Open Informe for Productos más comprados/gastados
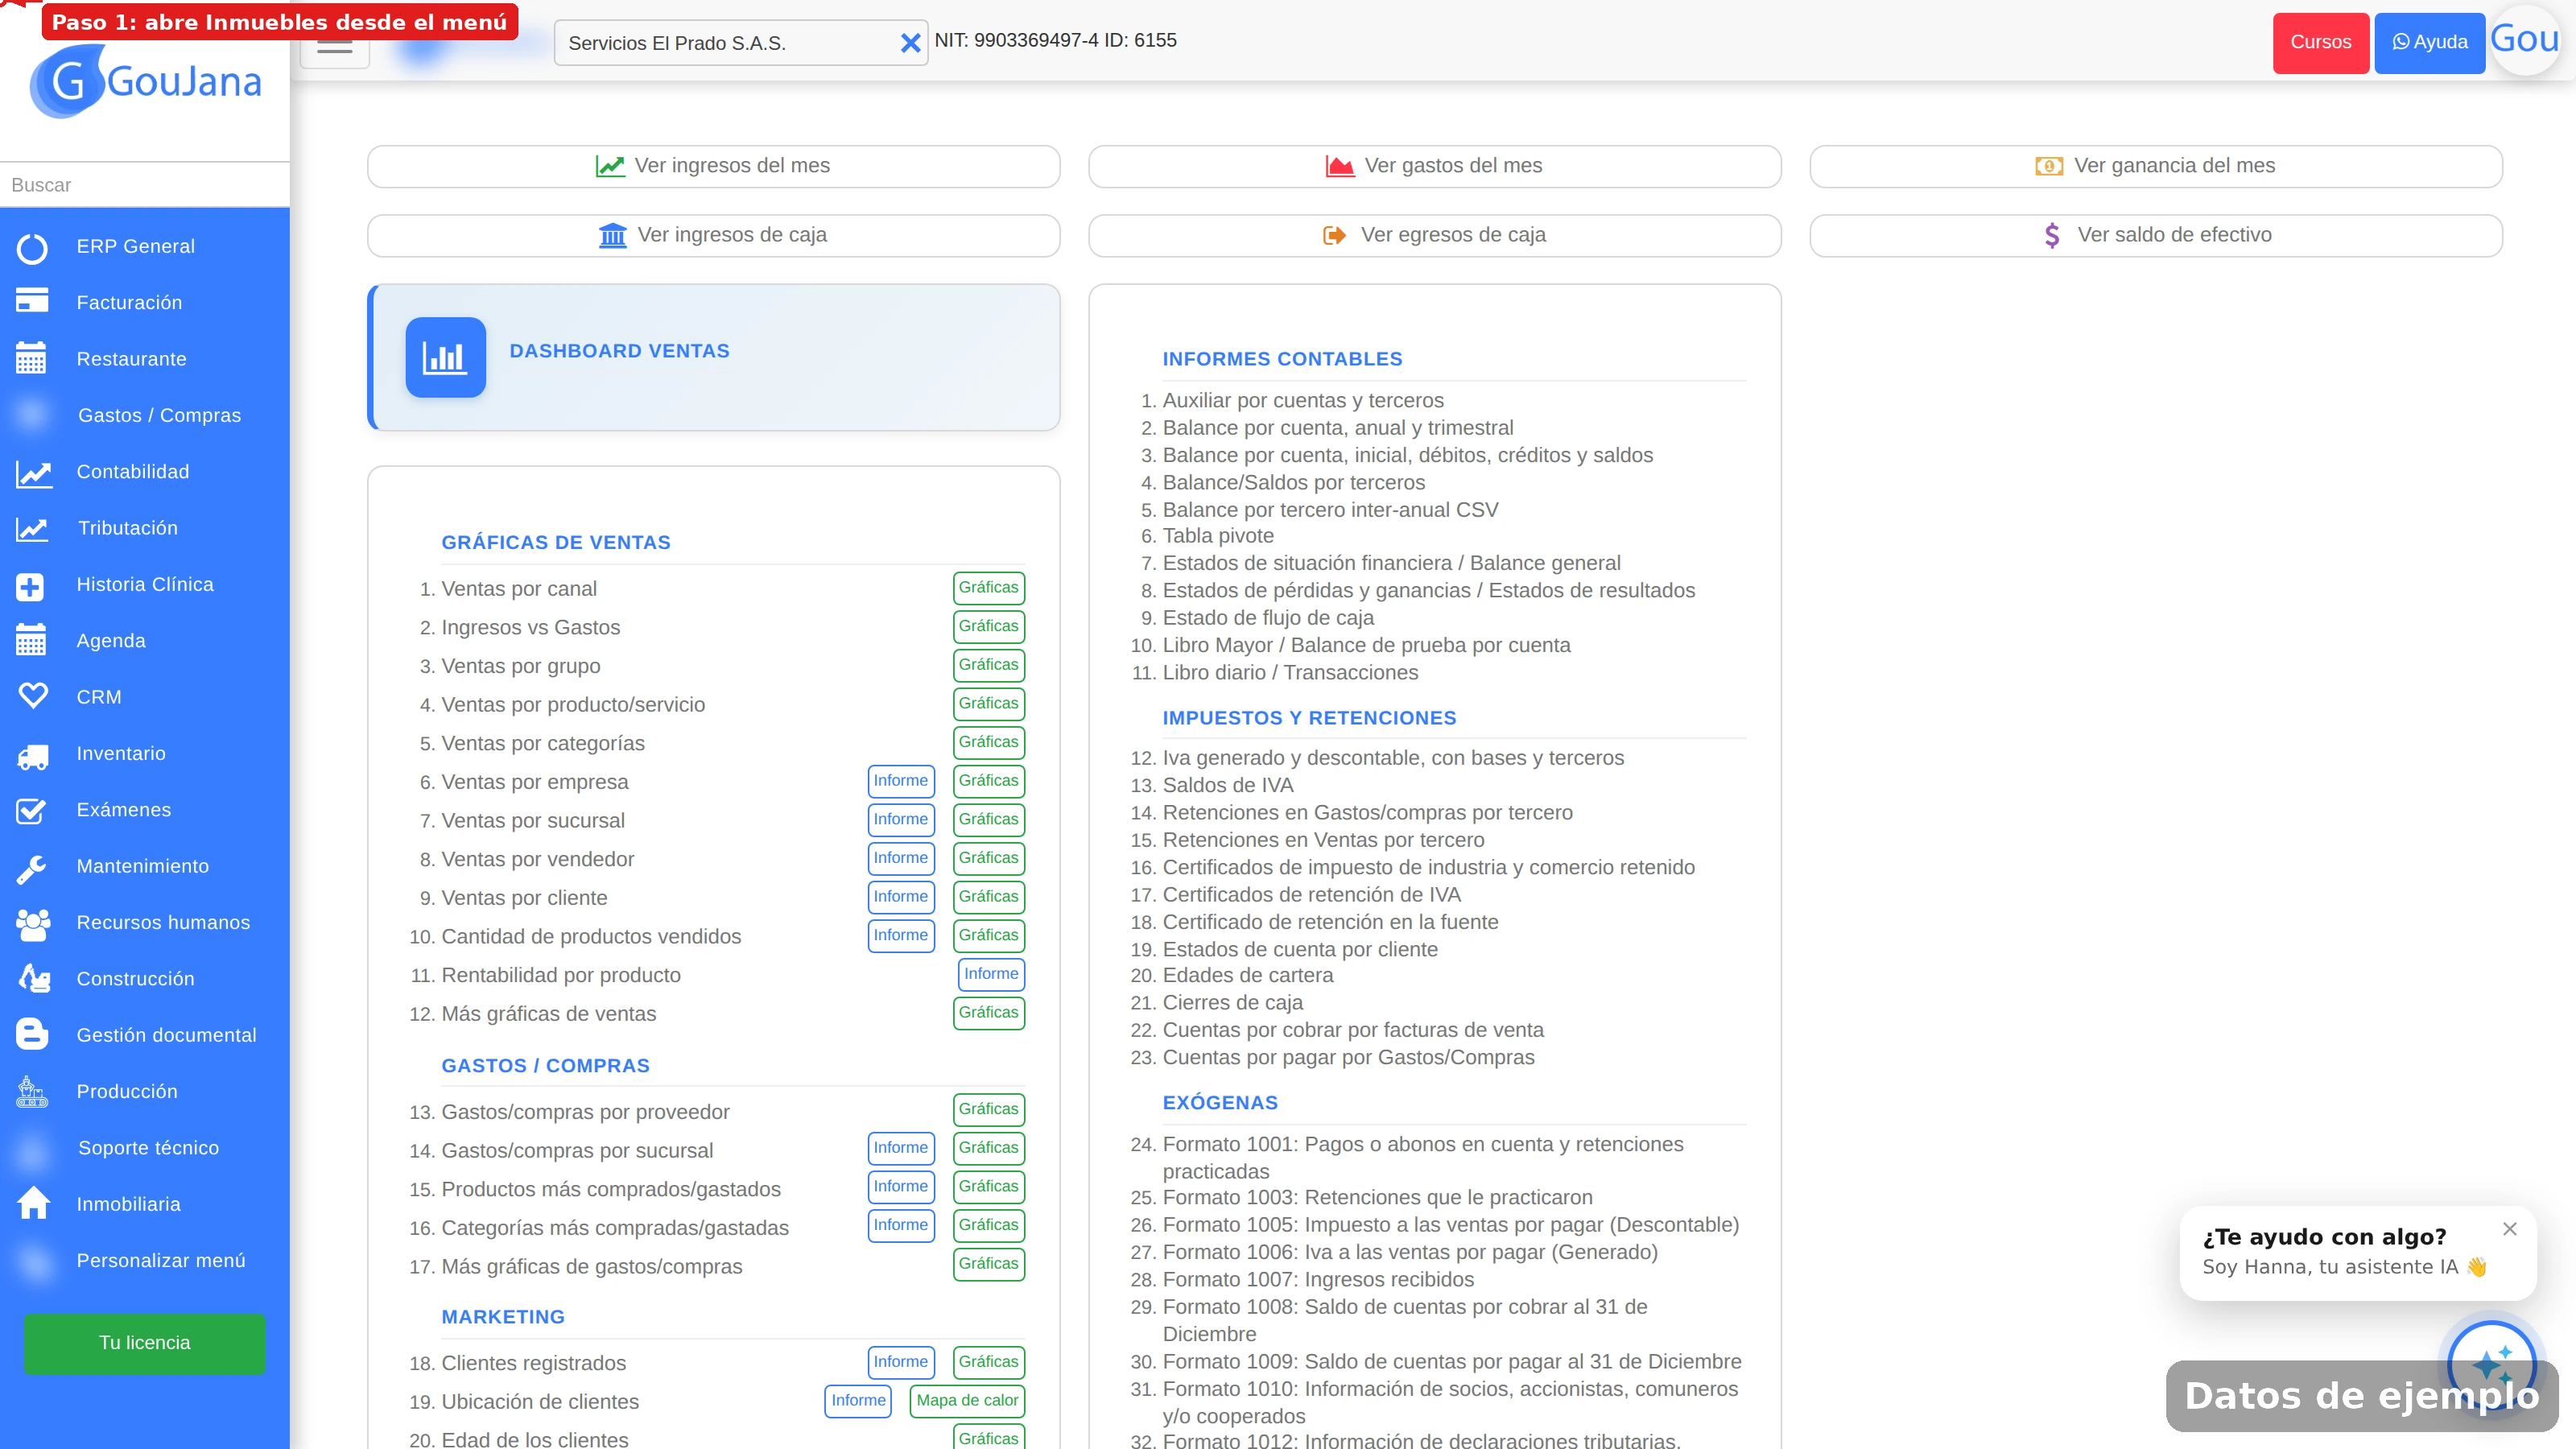The width and height of the screenshot is (2576, 1449). 900,1187
